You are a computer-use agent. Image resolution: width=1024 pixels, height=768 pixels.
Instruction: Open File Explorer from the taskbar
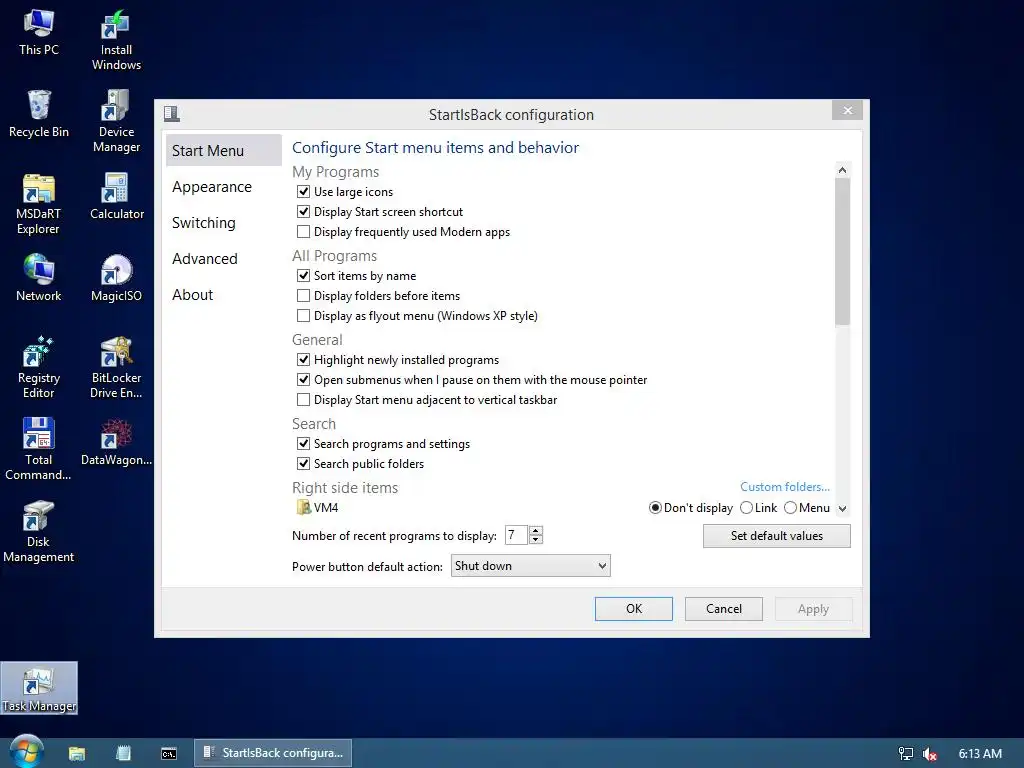77,753
